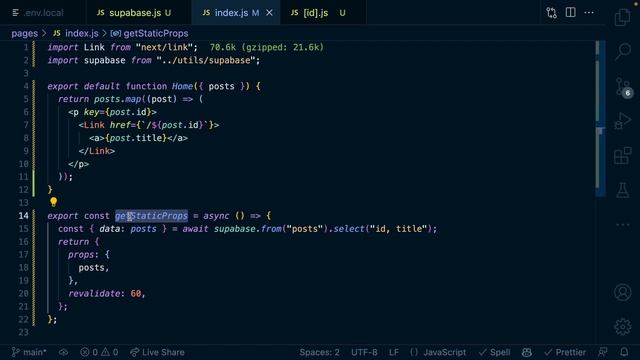Viewport: 640px width, 360px height.
Task: Open errors and warnings problems indicator
Action: 99,352
